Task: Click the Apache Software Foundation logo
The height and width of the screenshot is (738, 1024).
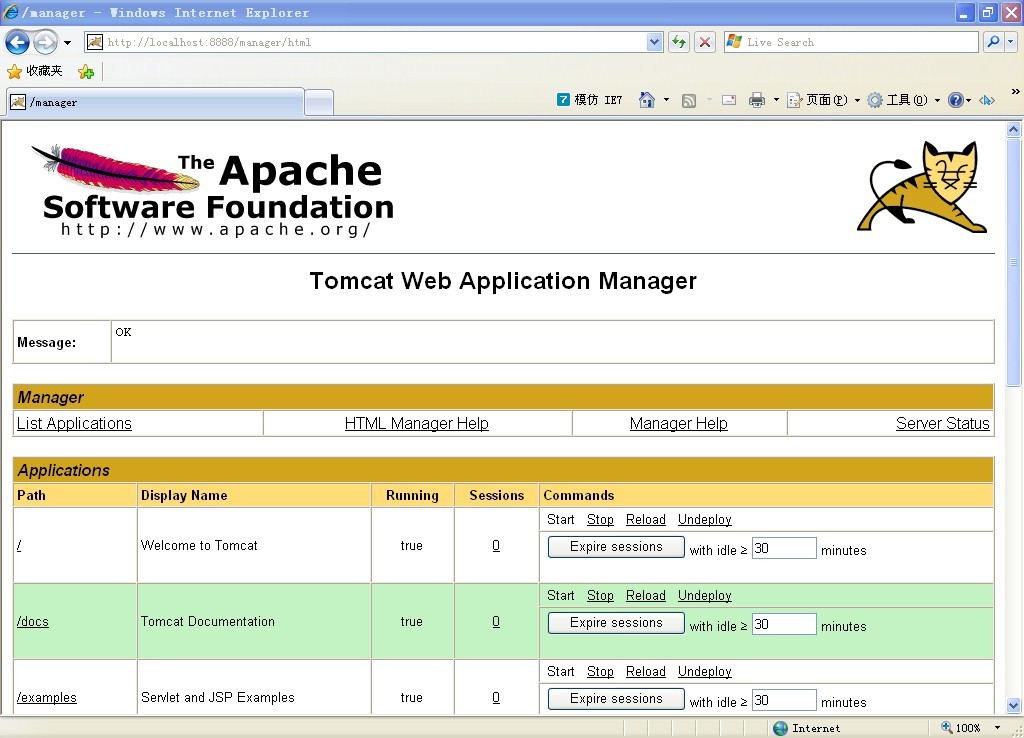Action: point(212,191)
